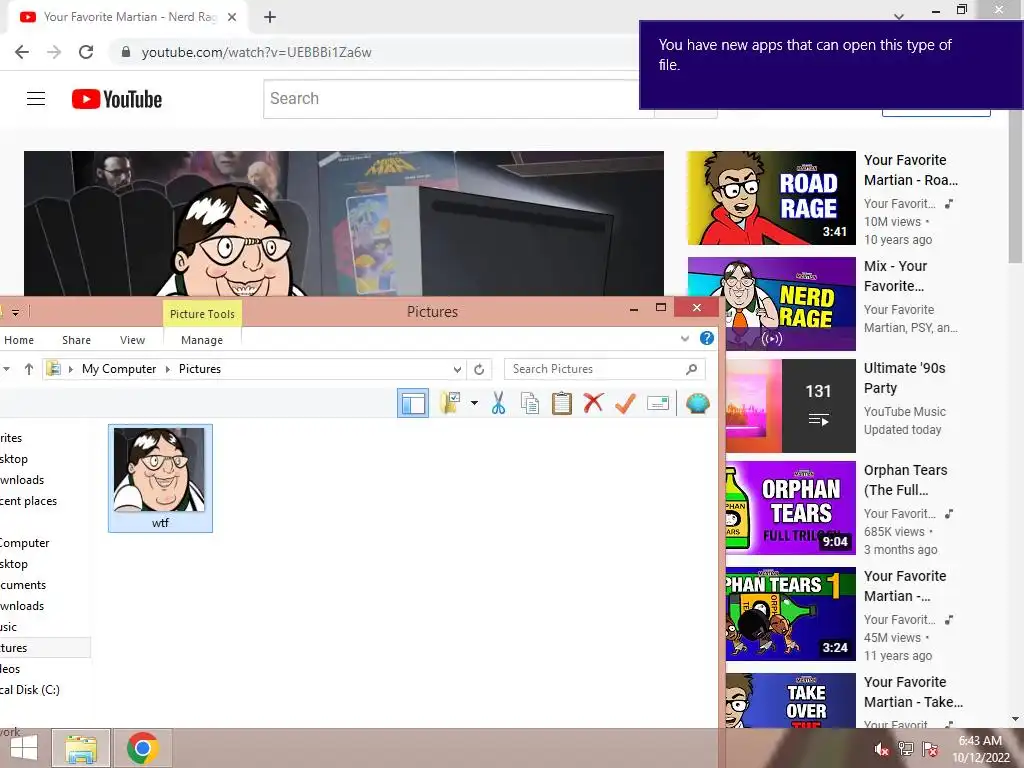
Task: Click the red X Delete icon in Explorer
Action: click(593, 403)
